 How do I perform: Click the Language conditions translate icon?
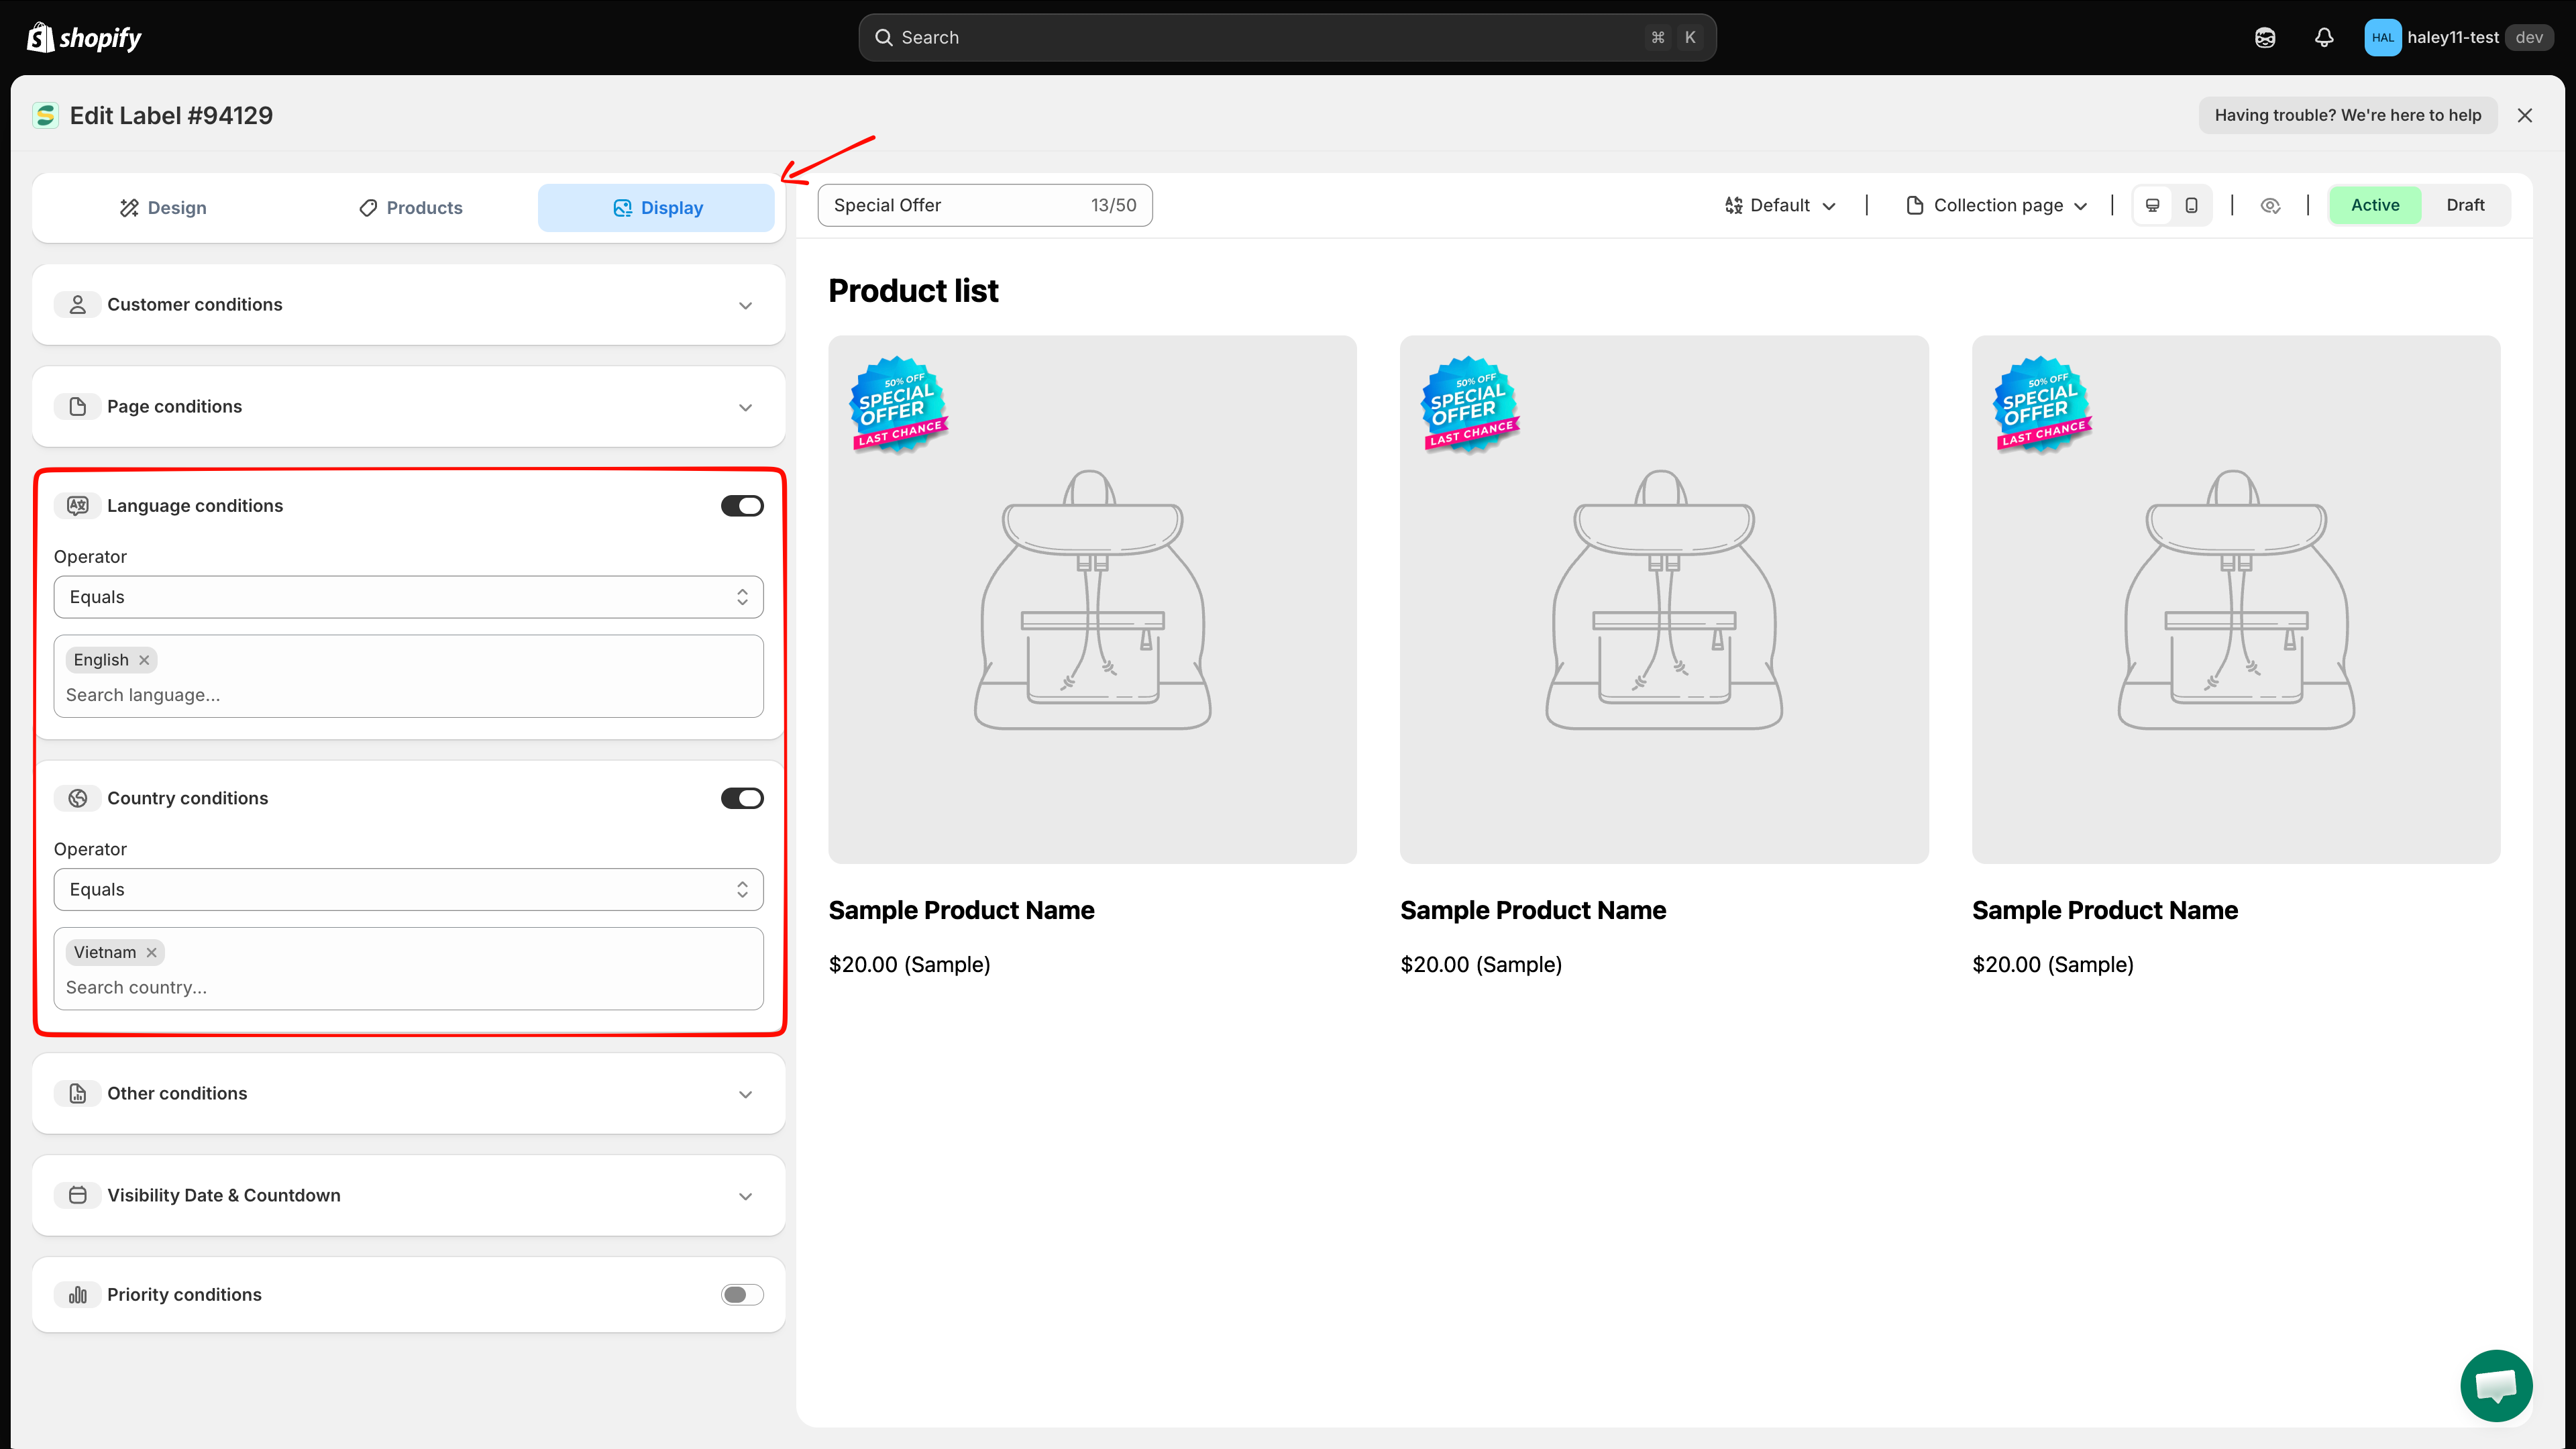click(77, 505)
